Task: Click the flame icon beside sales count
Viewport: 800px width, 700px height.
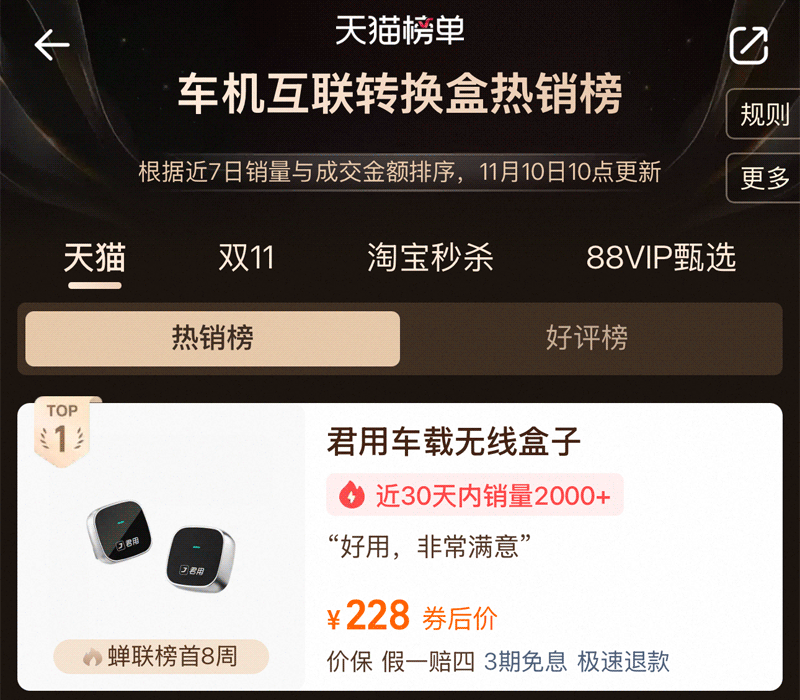Action: coord(352,495)
